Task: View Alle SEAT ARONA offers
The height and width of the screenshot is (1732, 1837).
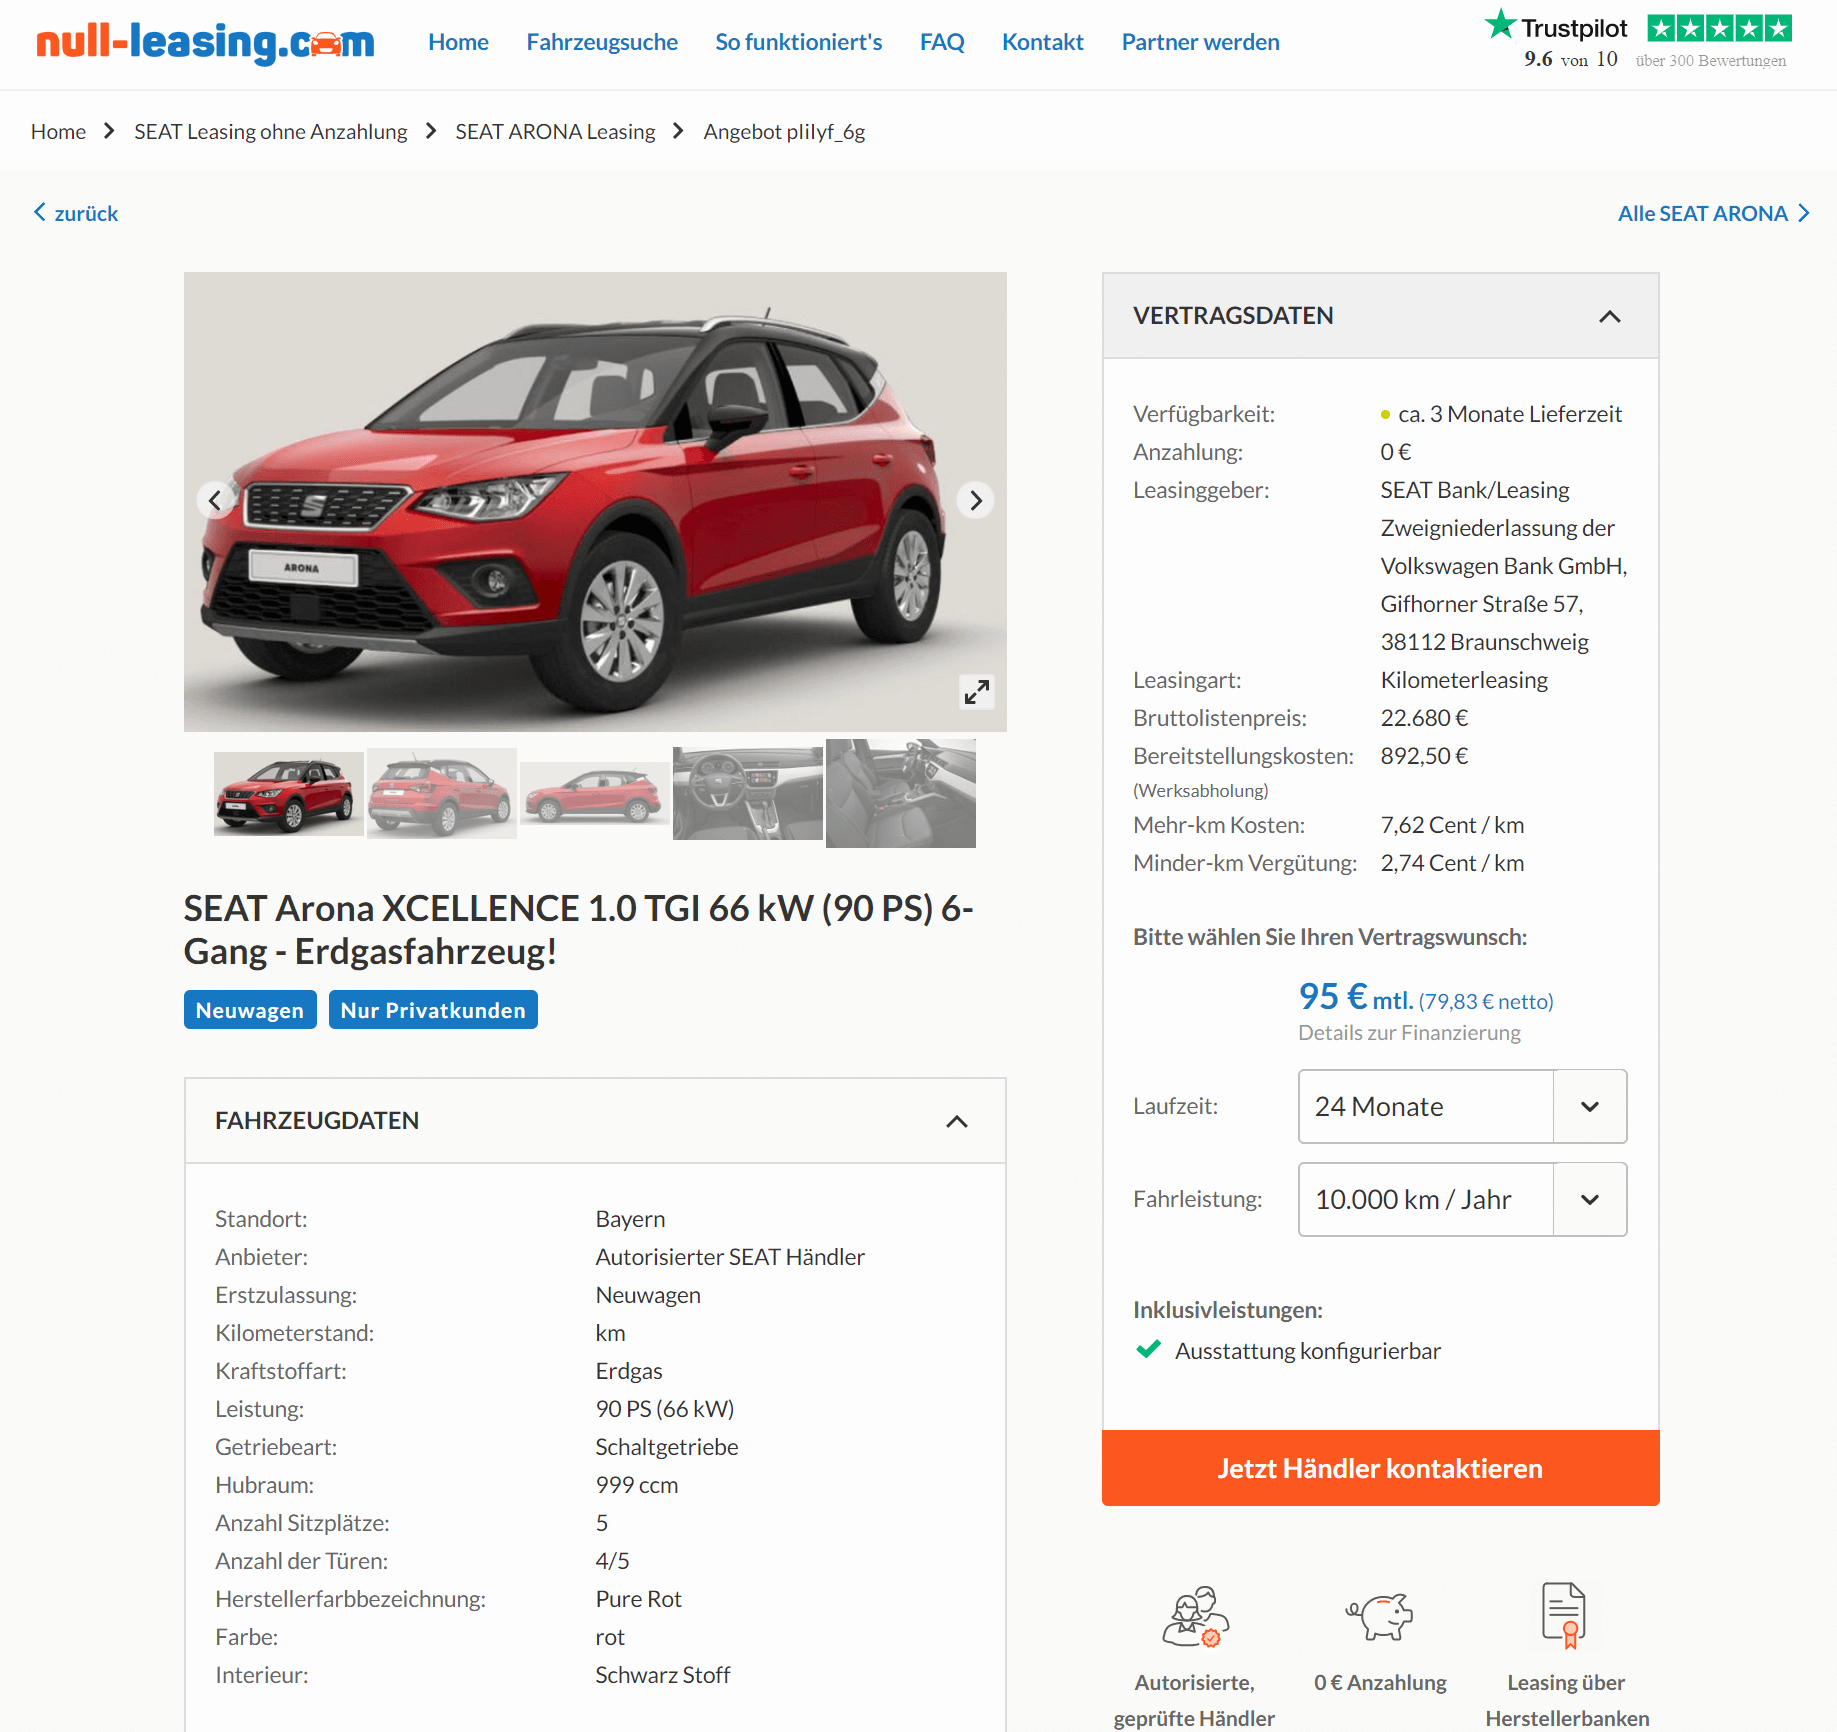Action: pos(1714,213)
